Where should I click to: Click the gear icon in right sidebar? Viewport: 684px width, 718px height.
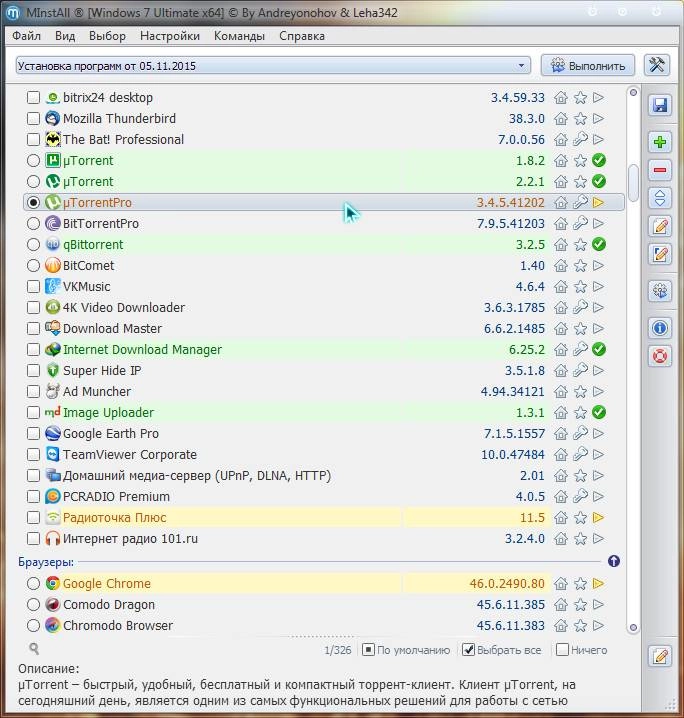(x=660, y=291)
